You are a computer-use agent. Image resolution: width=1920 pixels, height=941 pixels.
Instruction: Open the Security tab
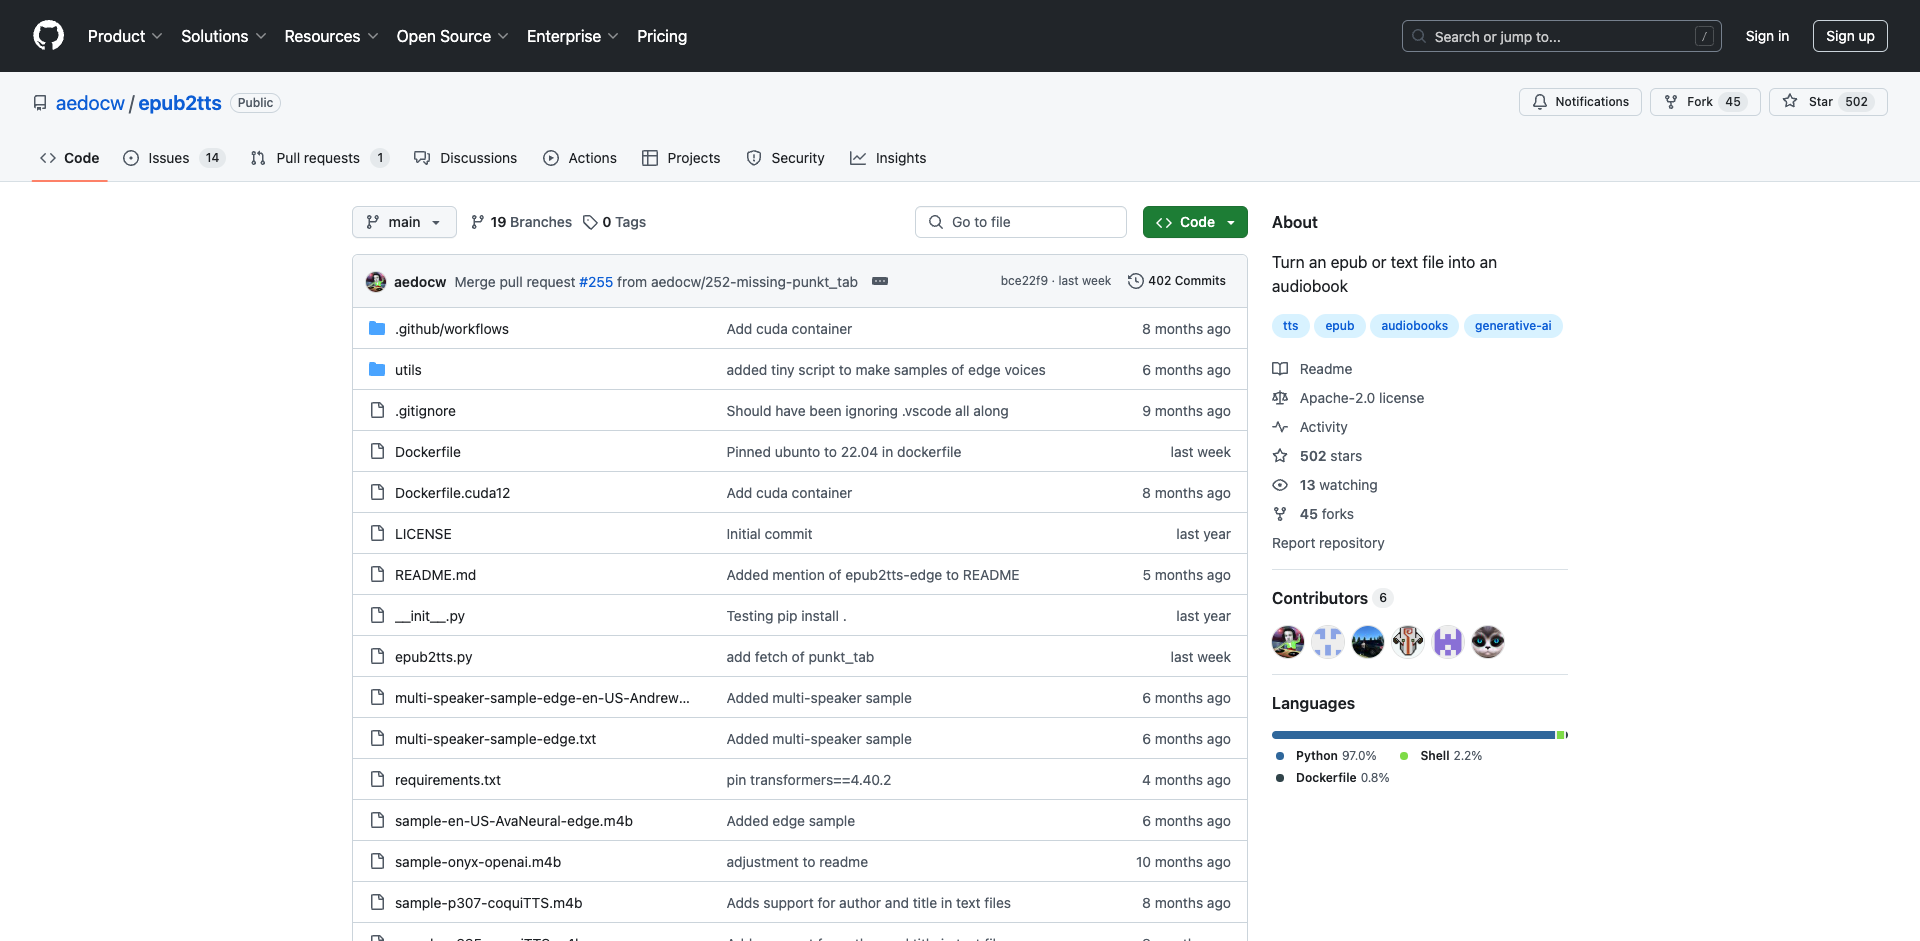[786, 158]
